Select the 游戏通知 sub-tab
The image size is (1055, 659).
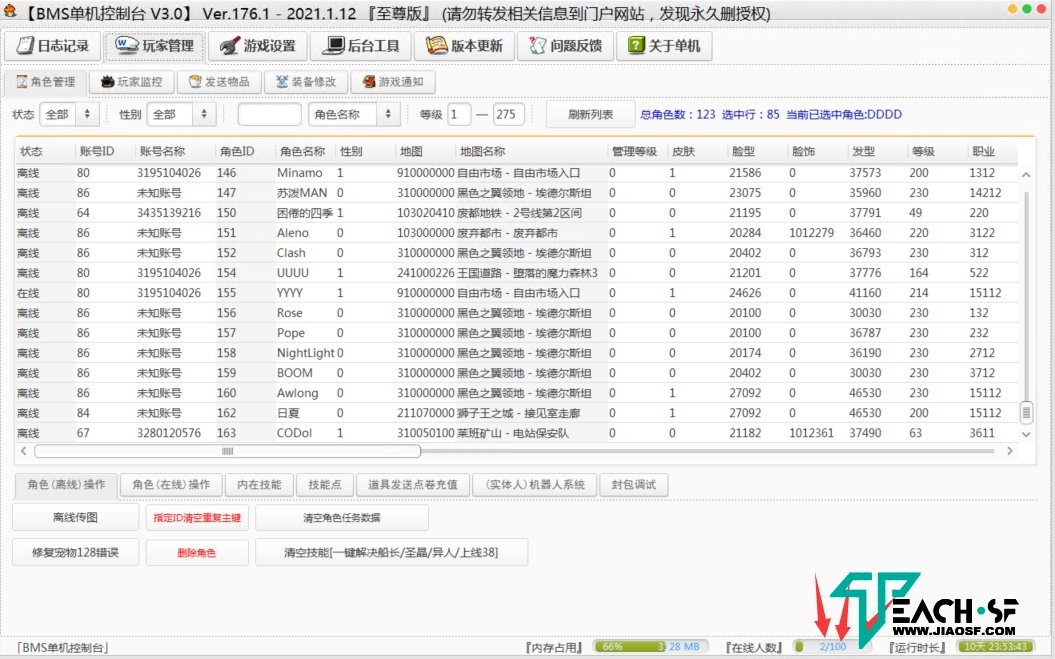[x=393, y=82]
